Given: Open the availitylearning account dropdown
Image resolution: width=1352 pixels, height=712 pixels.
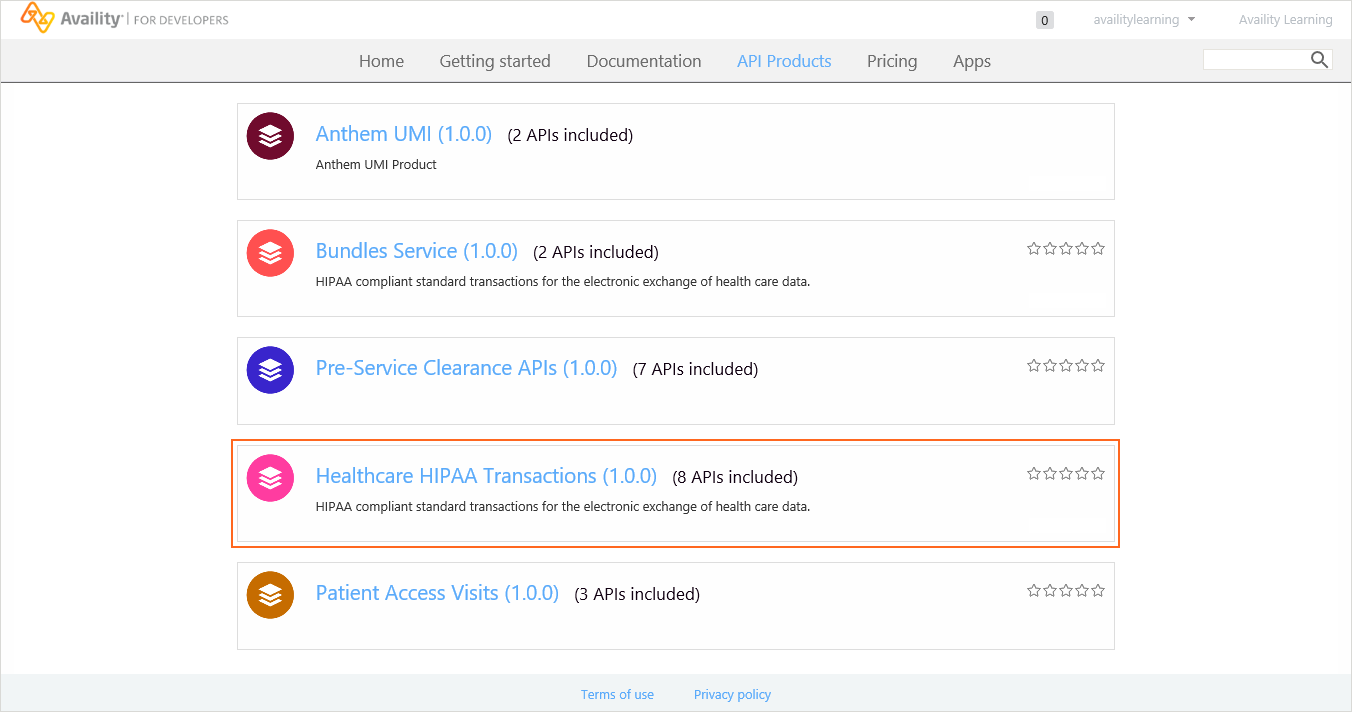Looking at the screenshot, I should coord(1144,20).
